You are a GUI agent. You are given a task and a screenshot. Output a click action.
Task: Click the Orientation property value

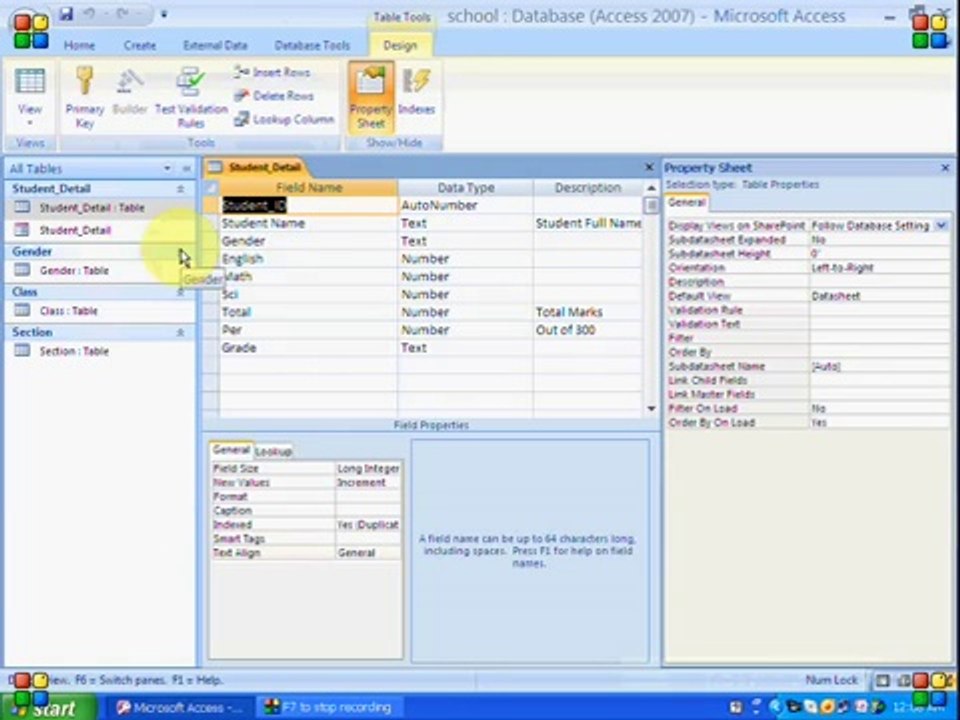tap(879, 268)
